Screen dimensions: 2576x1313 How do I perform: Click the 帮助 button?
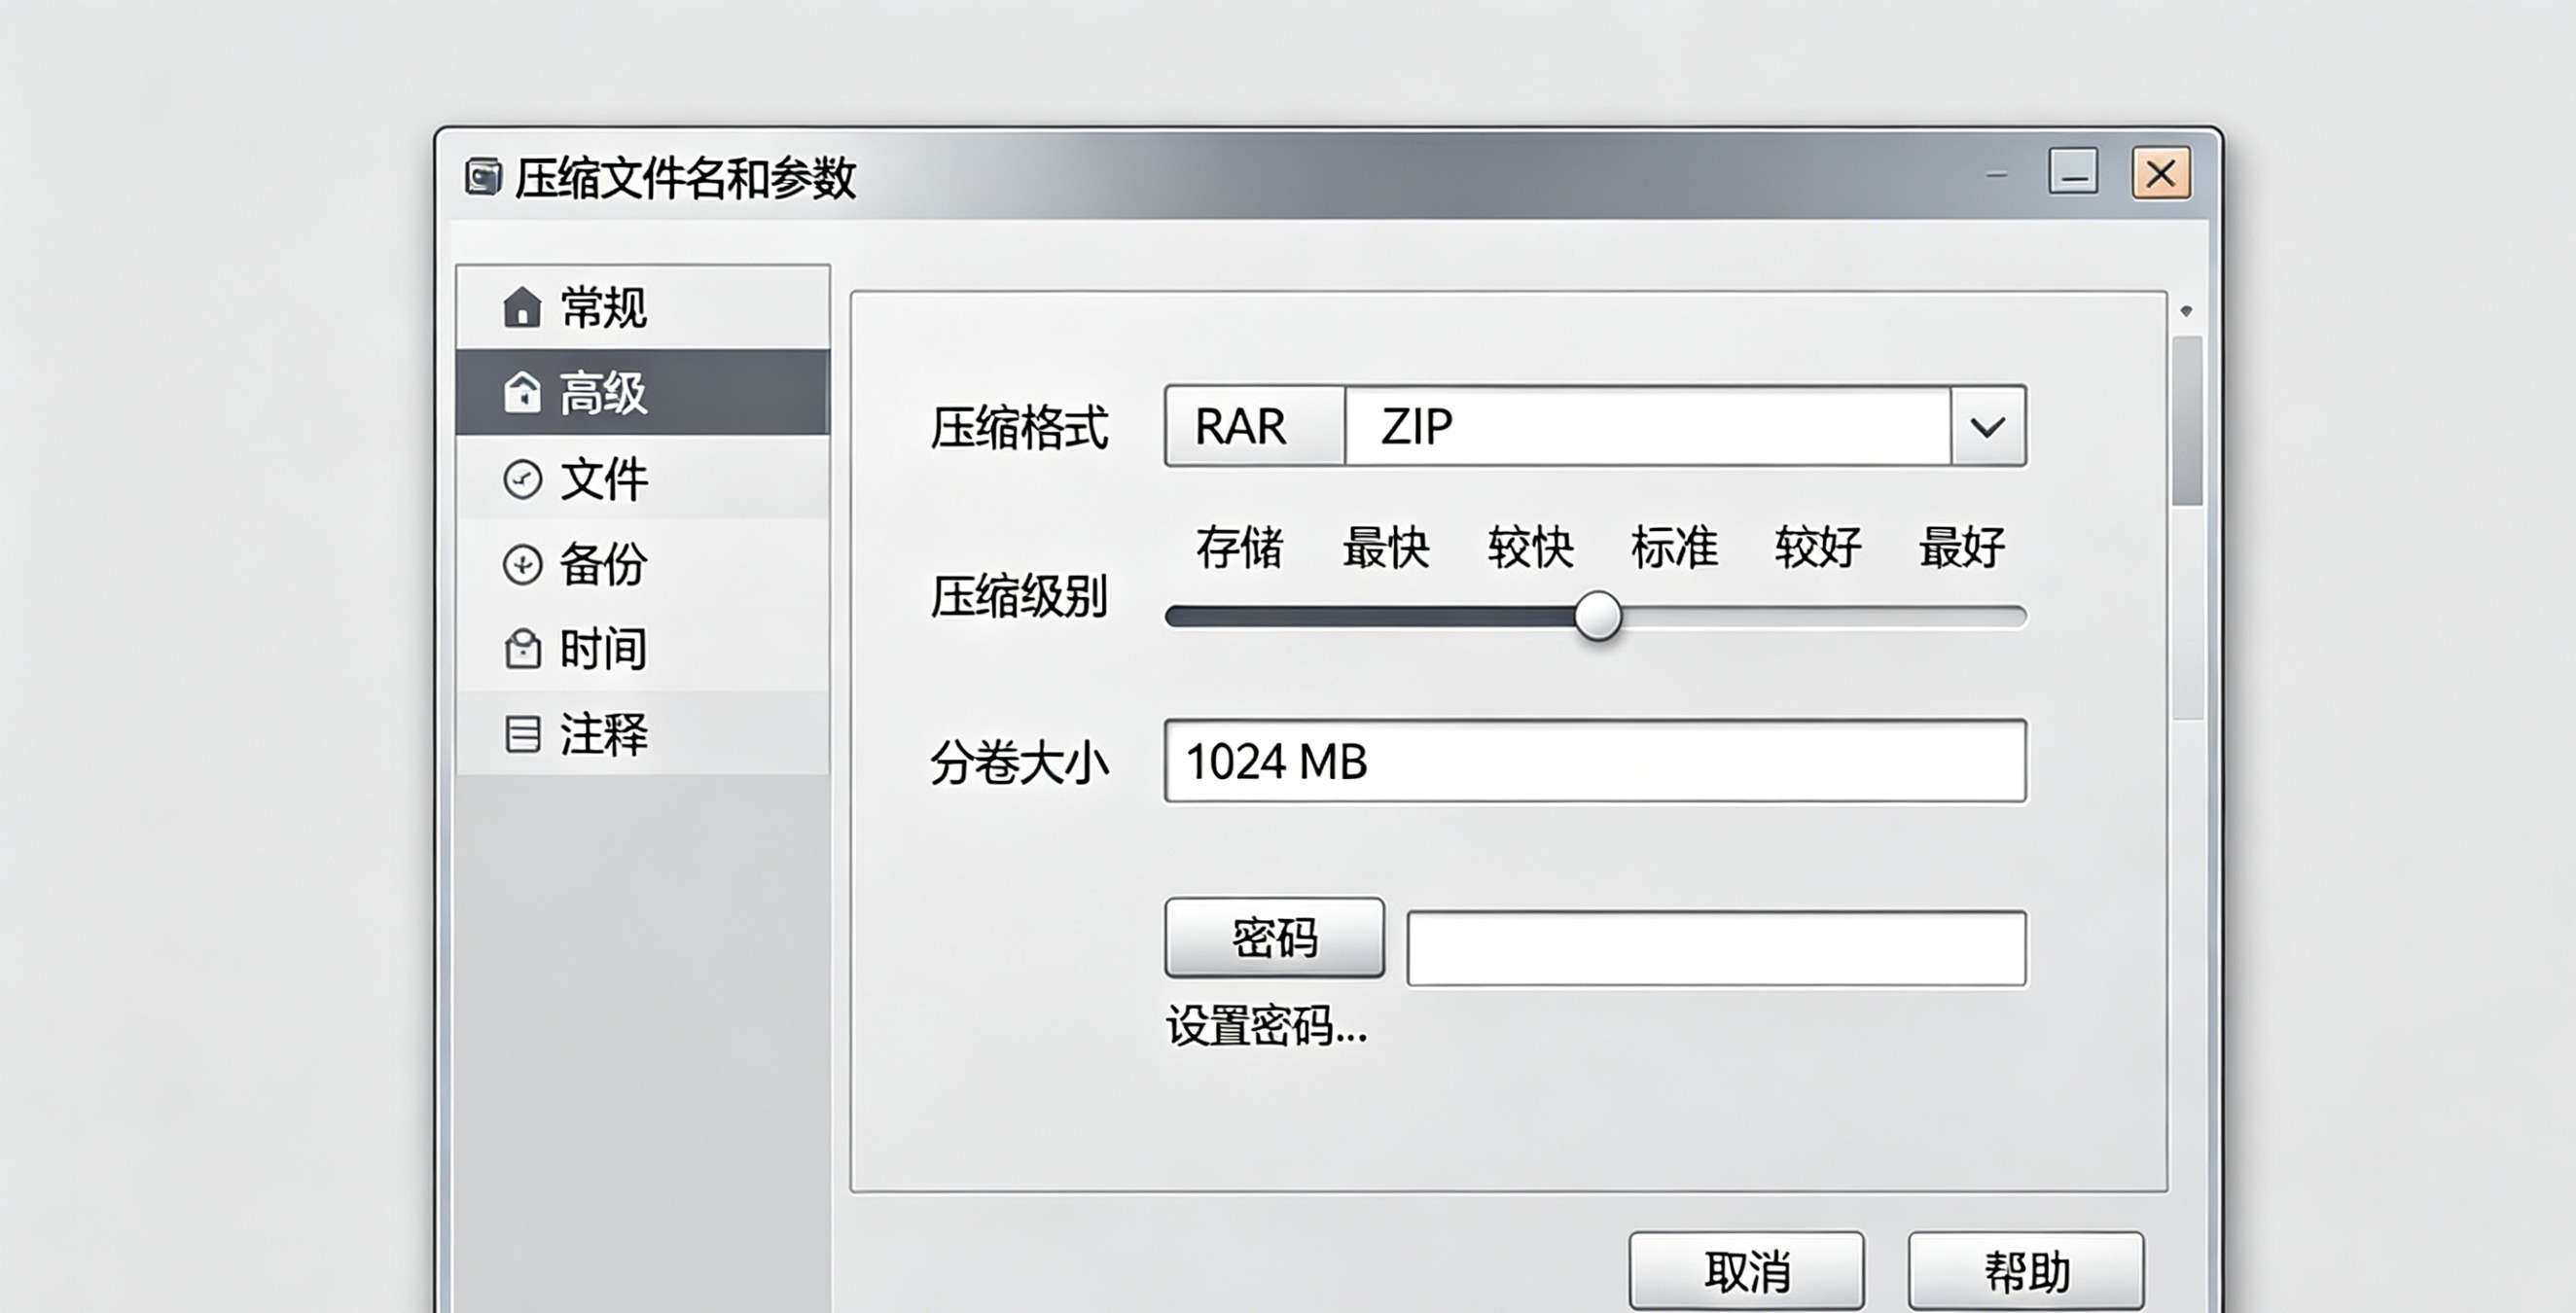[x=2026, y=1271]
